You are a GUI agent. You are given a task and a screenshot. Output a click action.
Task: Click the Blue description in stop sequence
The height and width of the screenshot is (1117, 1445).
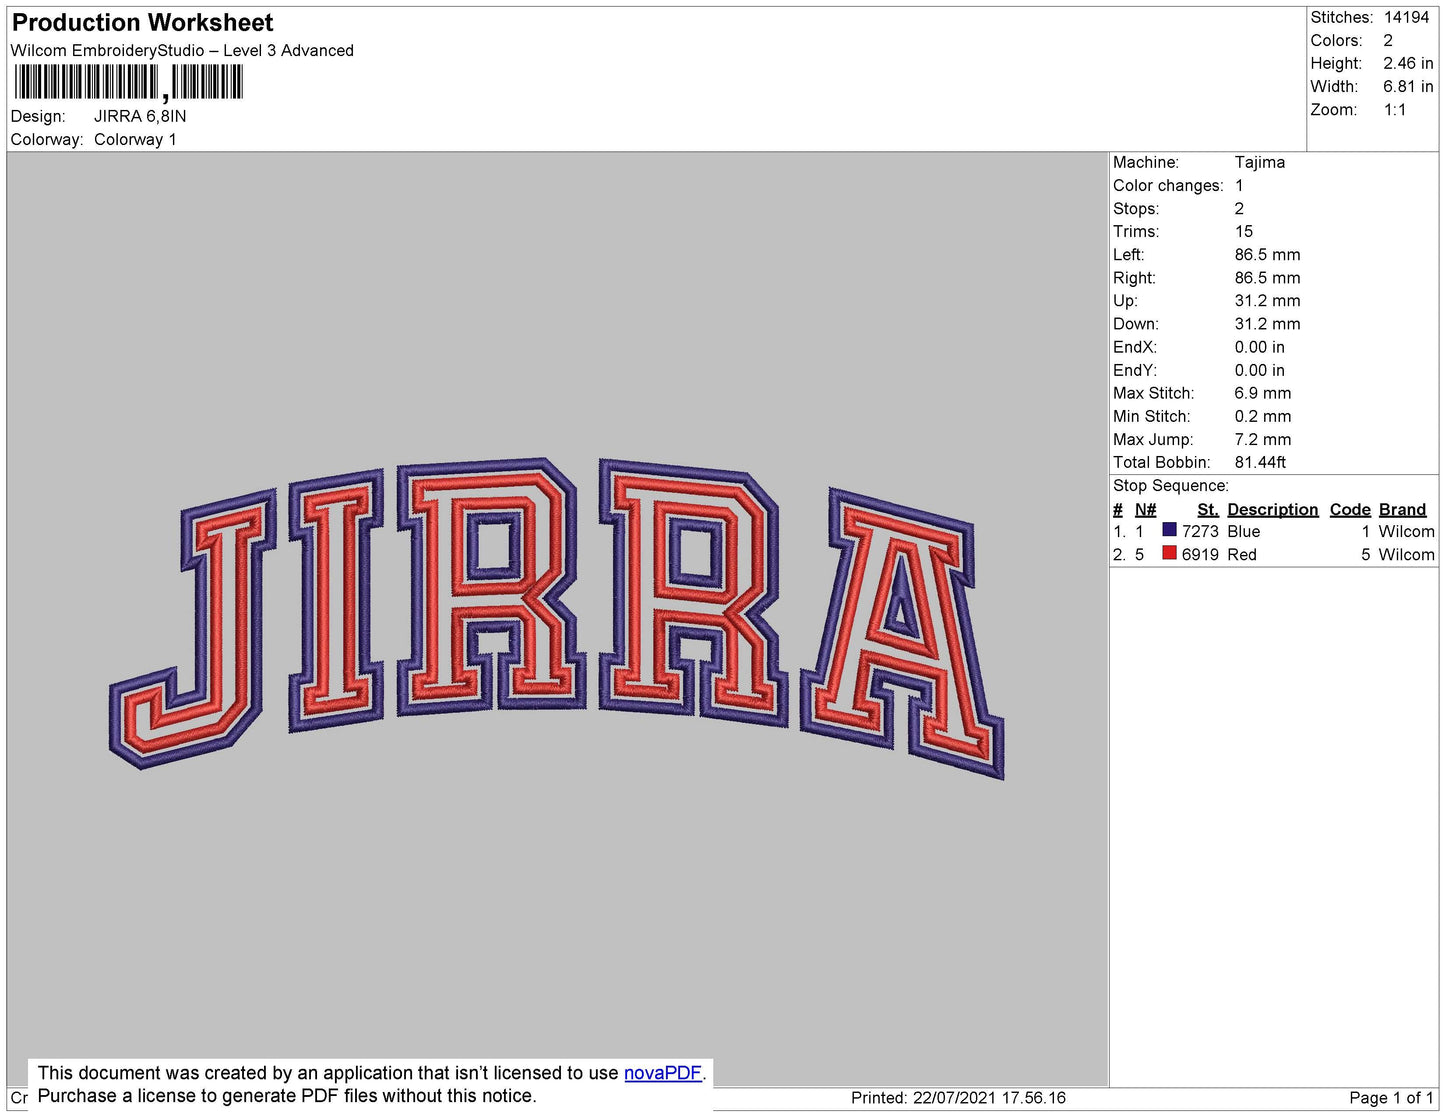coord(1243,532)
